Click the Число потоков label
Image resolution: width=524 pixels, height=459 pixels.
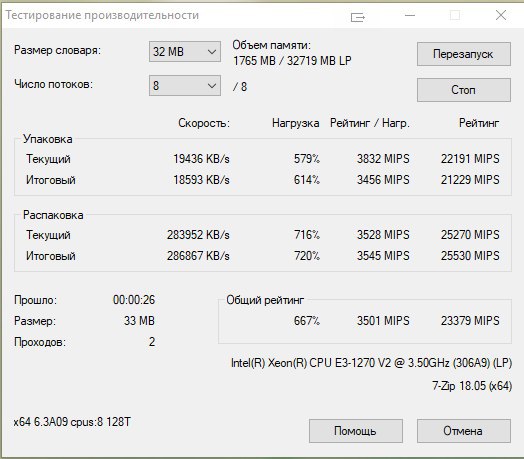click(x=53, y=84)
